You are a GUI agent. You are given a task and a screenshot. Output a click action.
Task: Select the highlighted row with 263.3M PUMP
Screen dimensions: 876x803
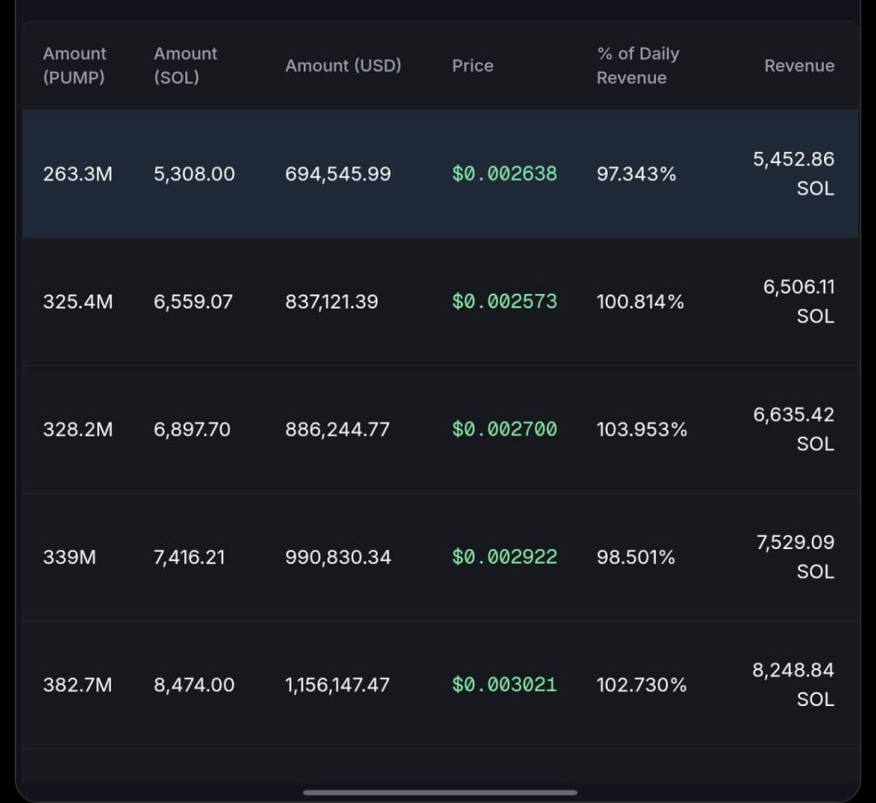point(440,174)
